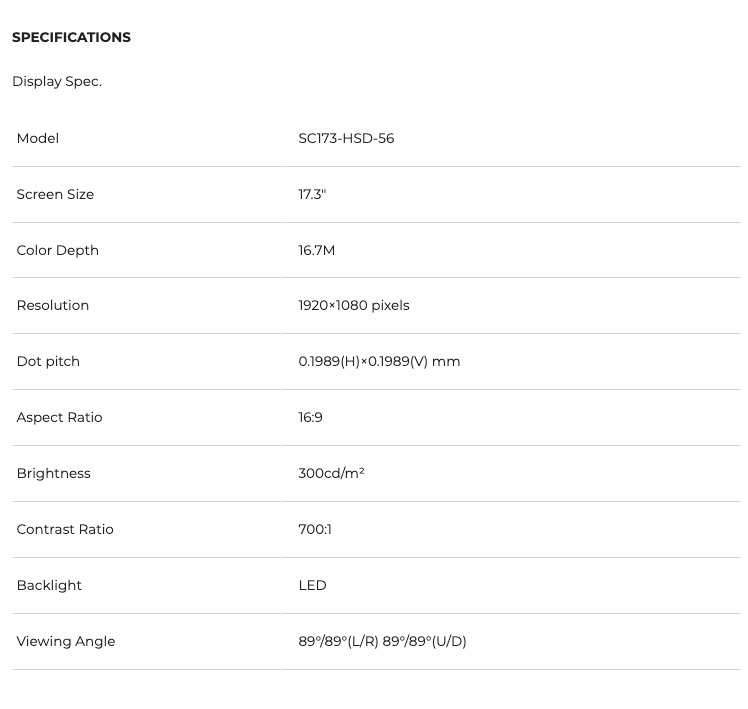Select the 300cd/m² brightness value
The width and height of the screenshot is (748, 709).
(x=331, y=473)
